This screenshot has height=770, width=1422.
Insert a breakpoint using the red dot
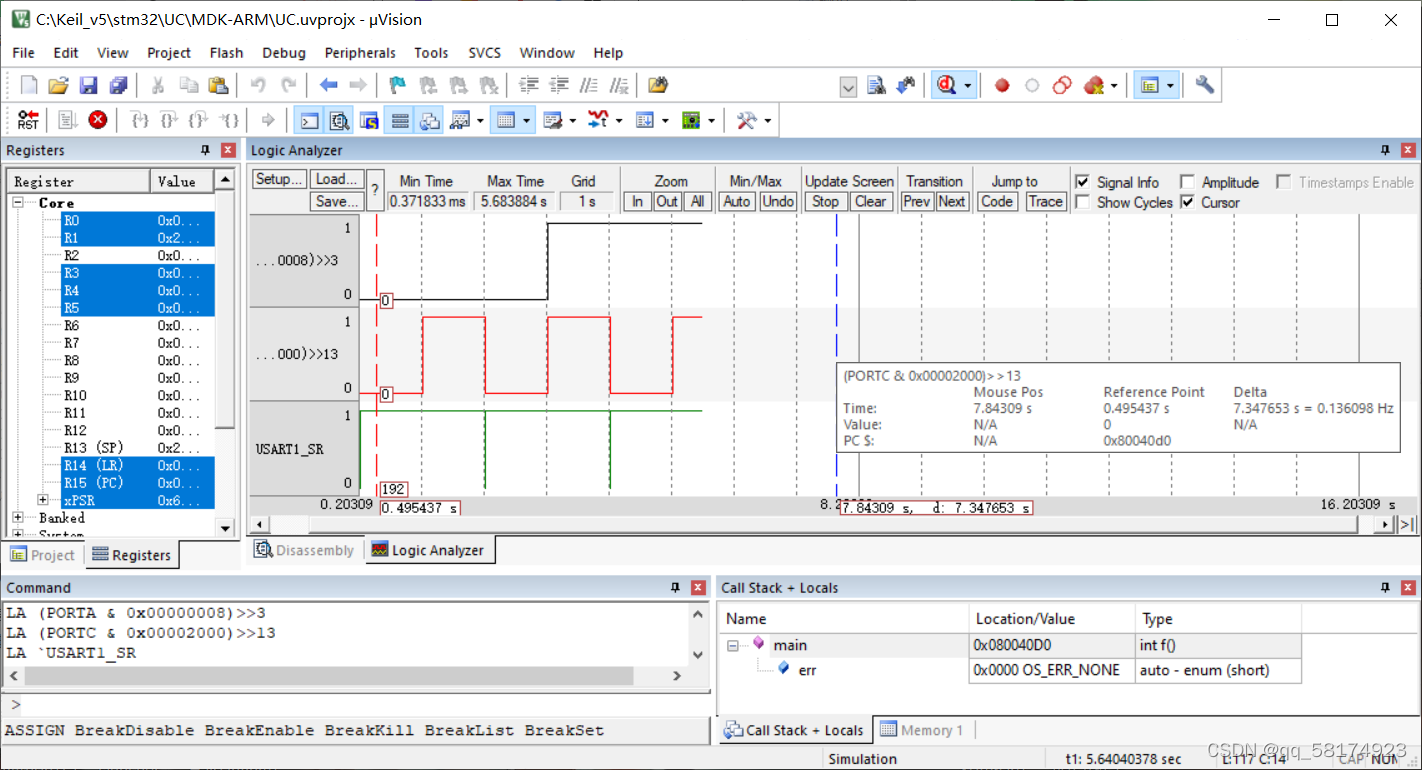pos(1002,86)
